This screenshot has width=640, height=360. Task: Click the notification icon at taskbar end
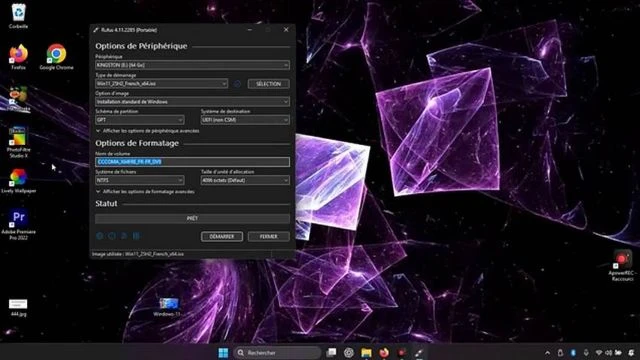632,353
